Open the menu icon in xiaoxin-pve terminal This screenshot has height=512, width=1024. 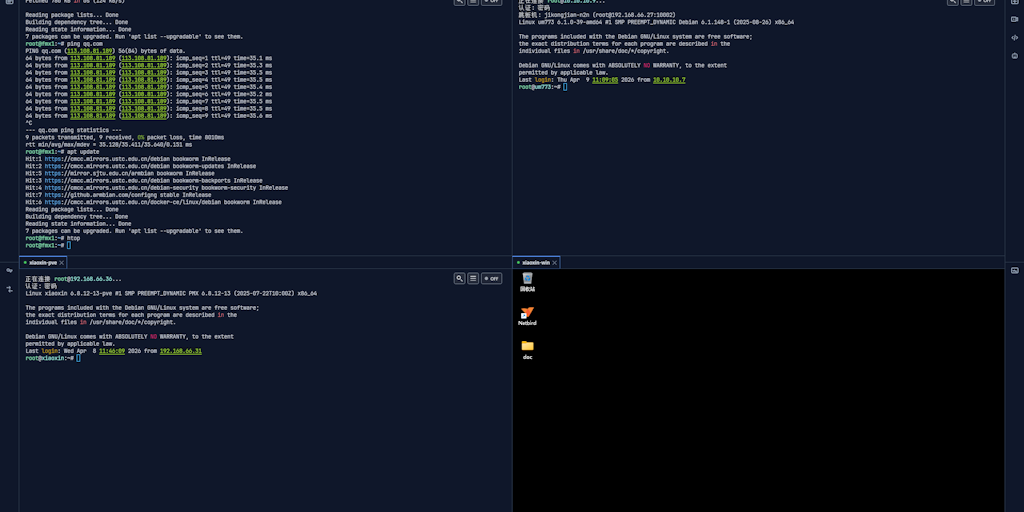473,278
